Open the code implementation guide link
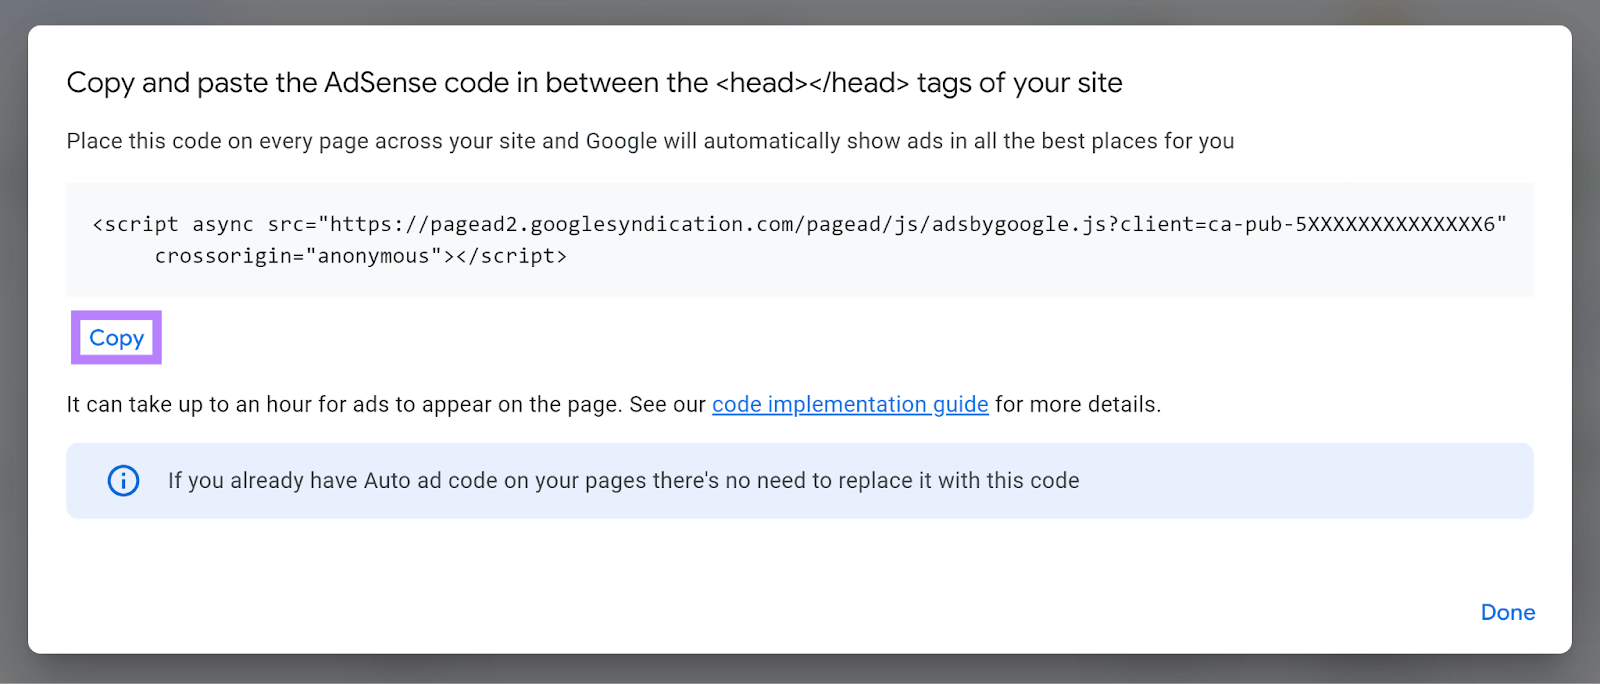 click(850, 405)
